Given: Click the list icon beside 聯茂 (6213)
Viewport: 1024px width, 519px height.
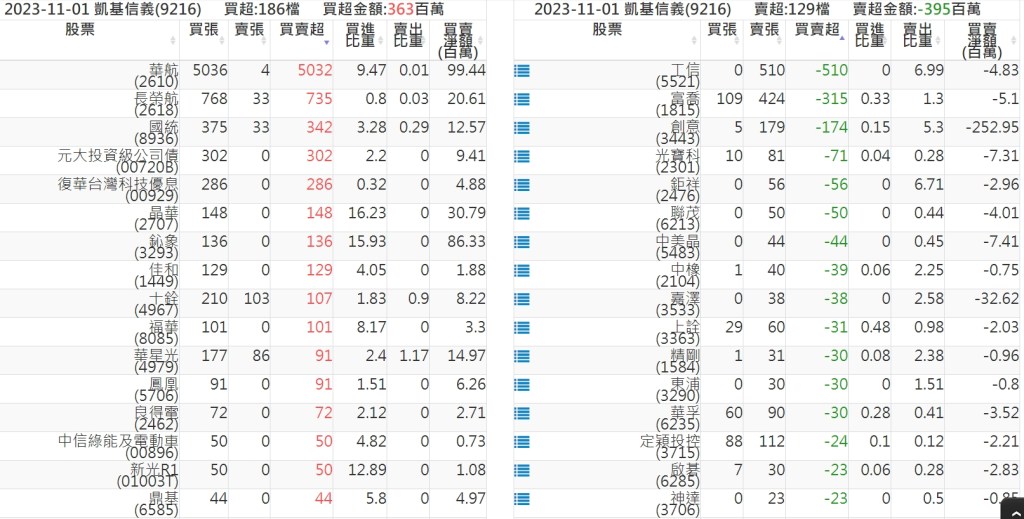Looking at the screenshot, I should [521, 214].
